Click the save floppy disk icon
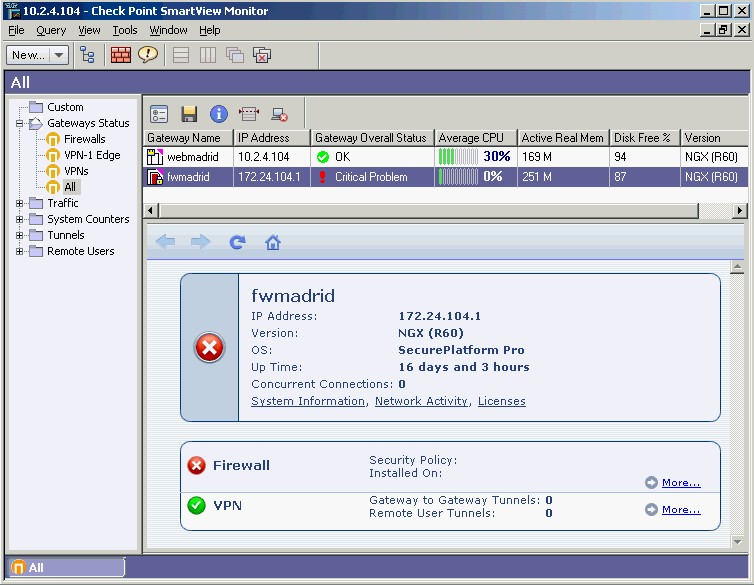 [189, 114]
